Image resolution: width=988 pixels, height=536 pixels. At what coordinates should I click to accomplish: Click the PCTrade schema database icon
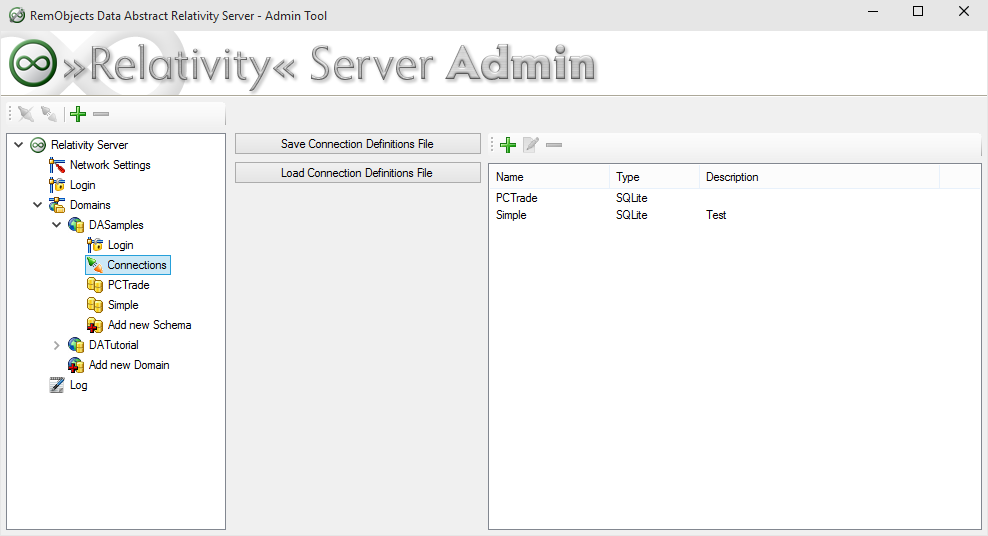[95, 285]
